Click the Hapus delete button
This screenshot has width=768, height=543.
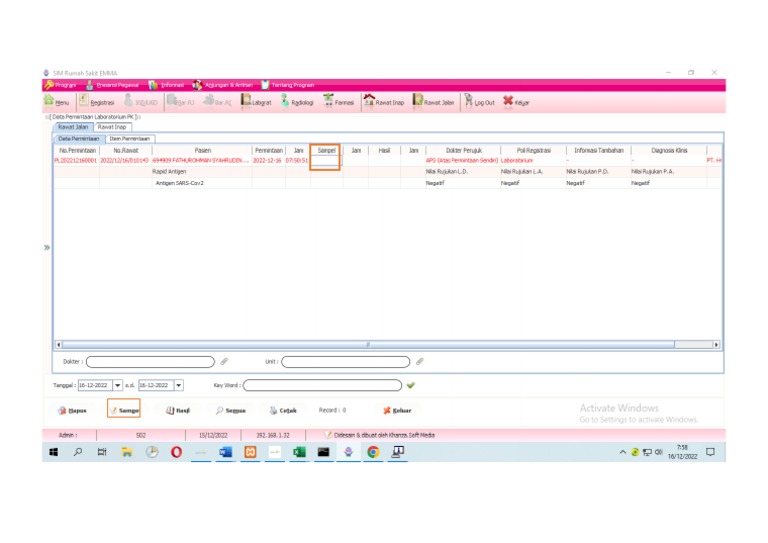69,410
